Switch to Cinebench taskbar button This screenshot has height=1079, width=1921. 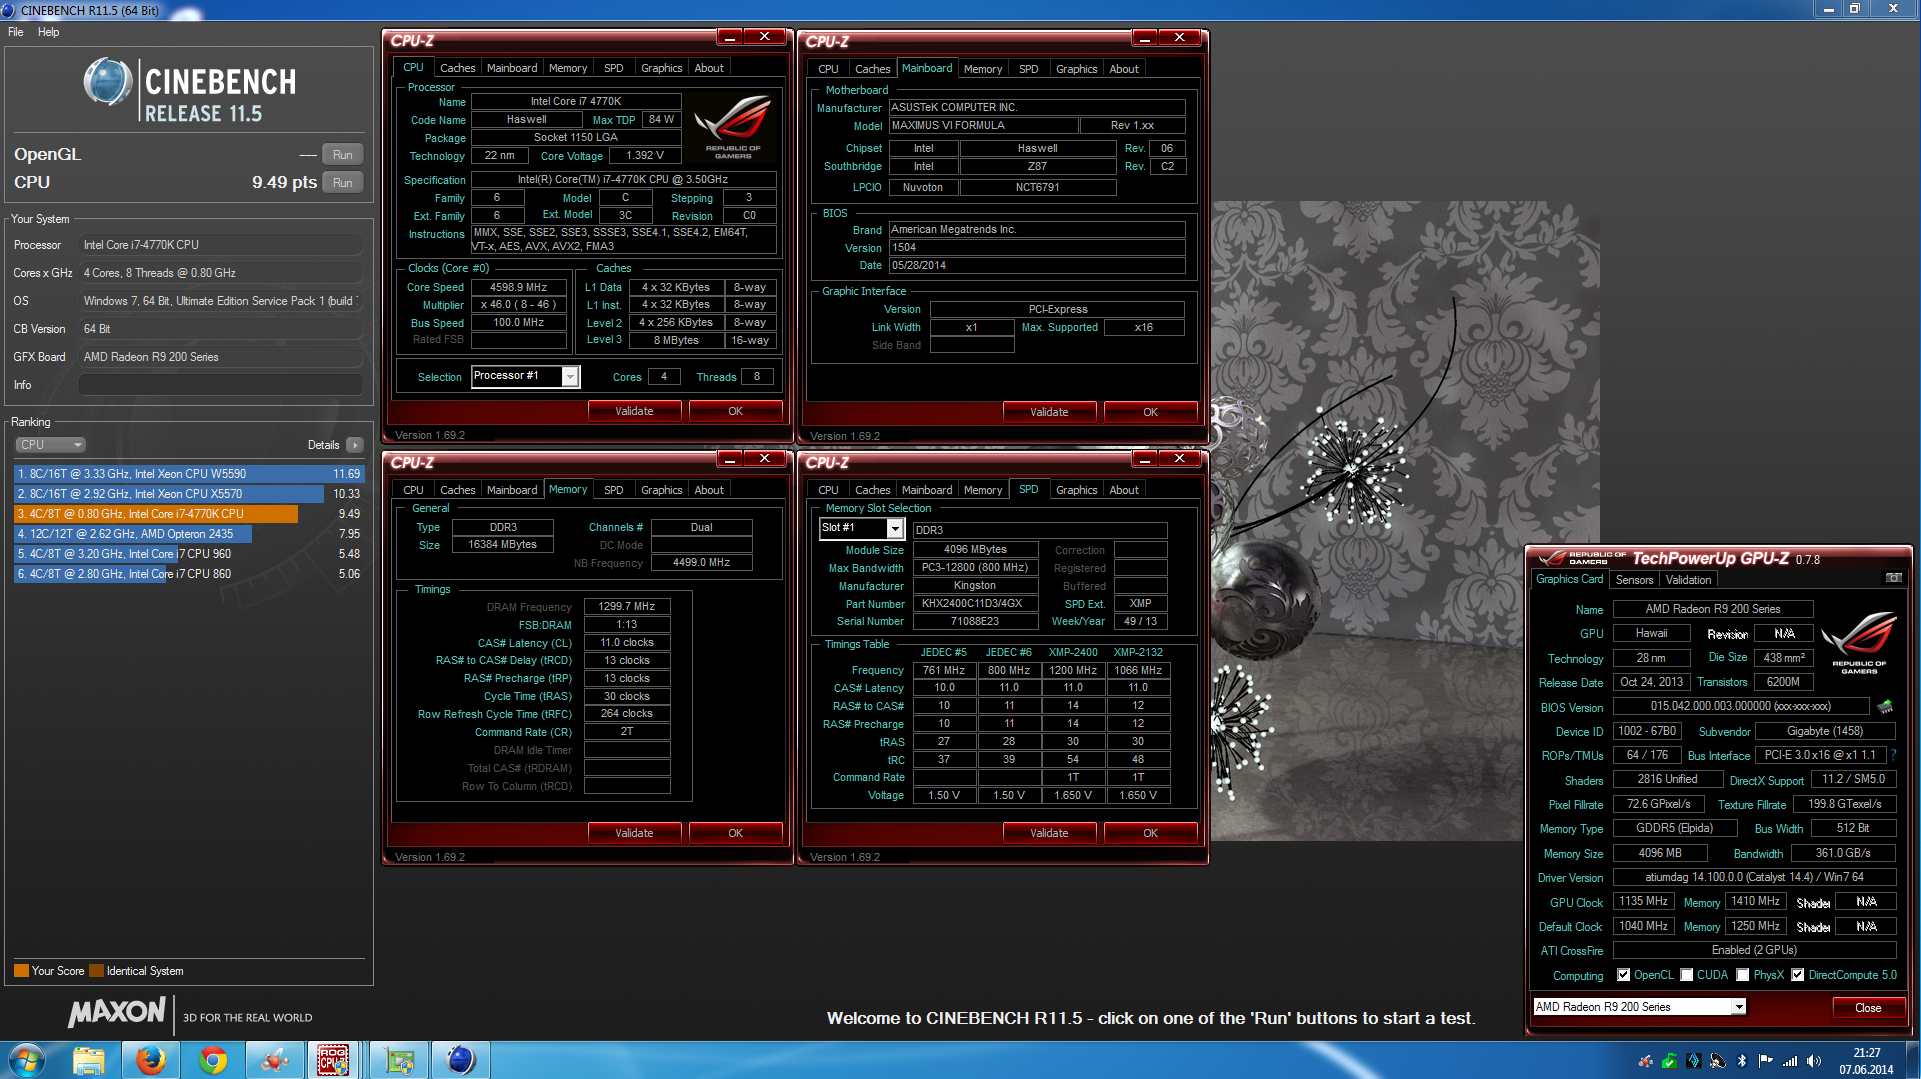[x=460, y=1060]
